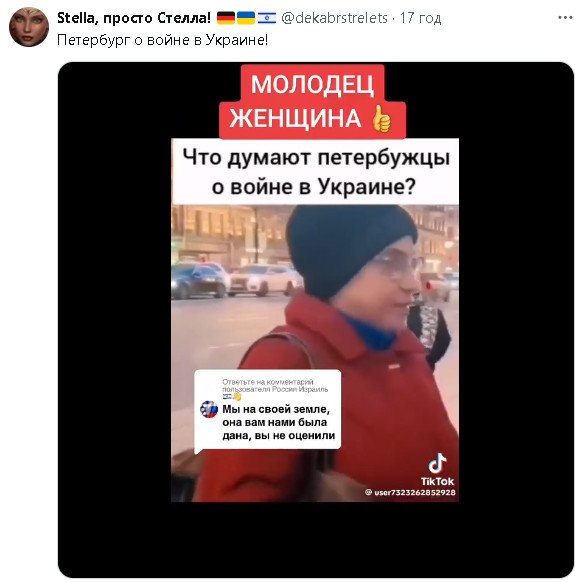Click the Ukrainian flag emoji in name

click(x=246, y=18)
